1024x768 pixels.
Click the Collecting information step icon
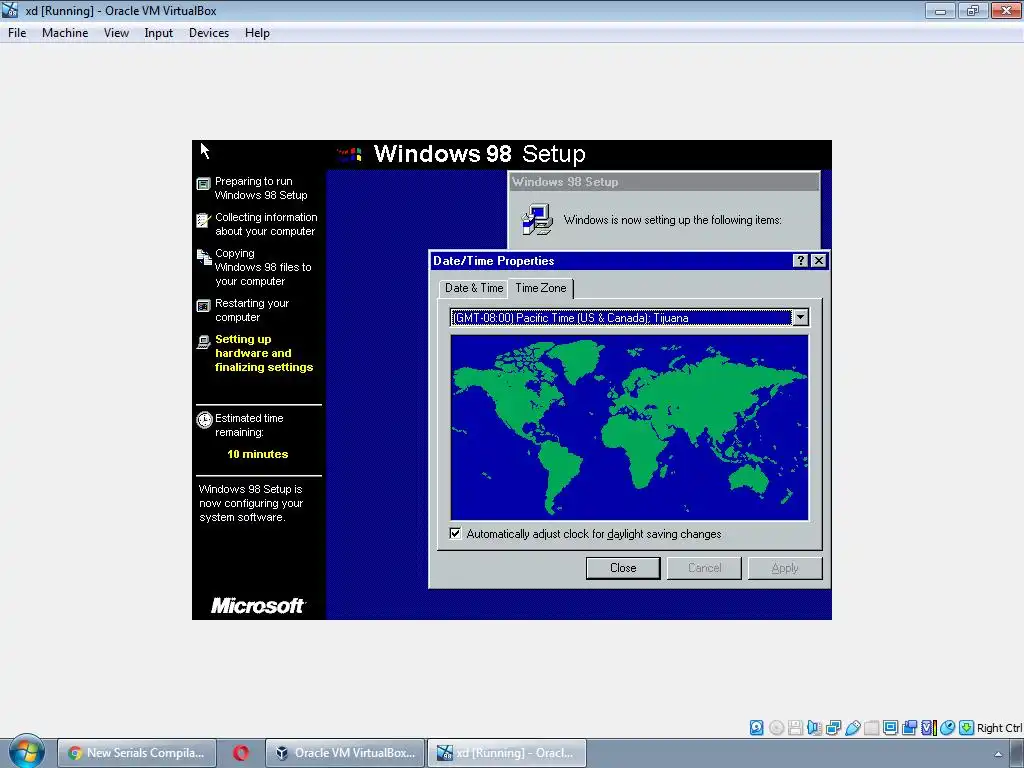(204, 220)
